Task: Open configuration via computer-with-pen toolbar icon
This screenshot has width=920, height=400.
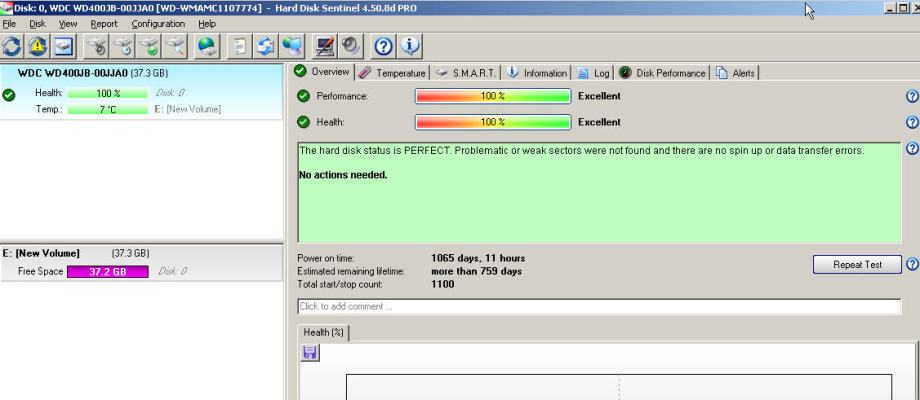Action: tap(324, 46)
